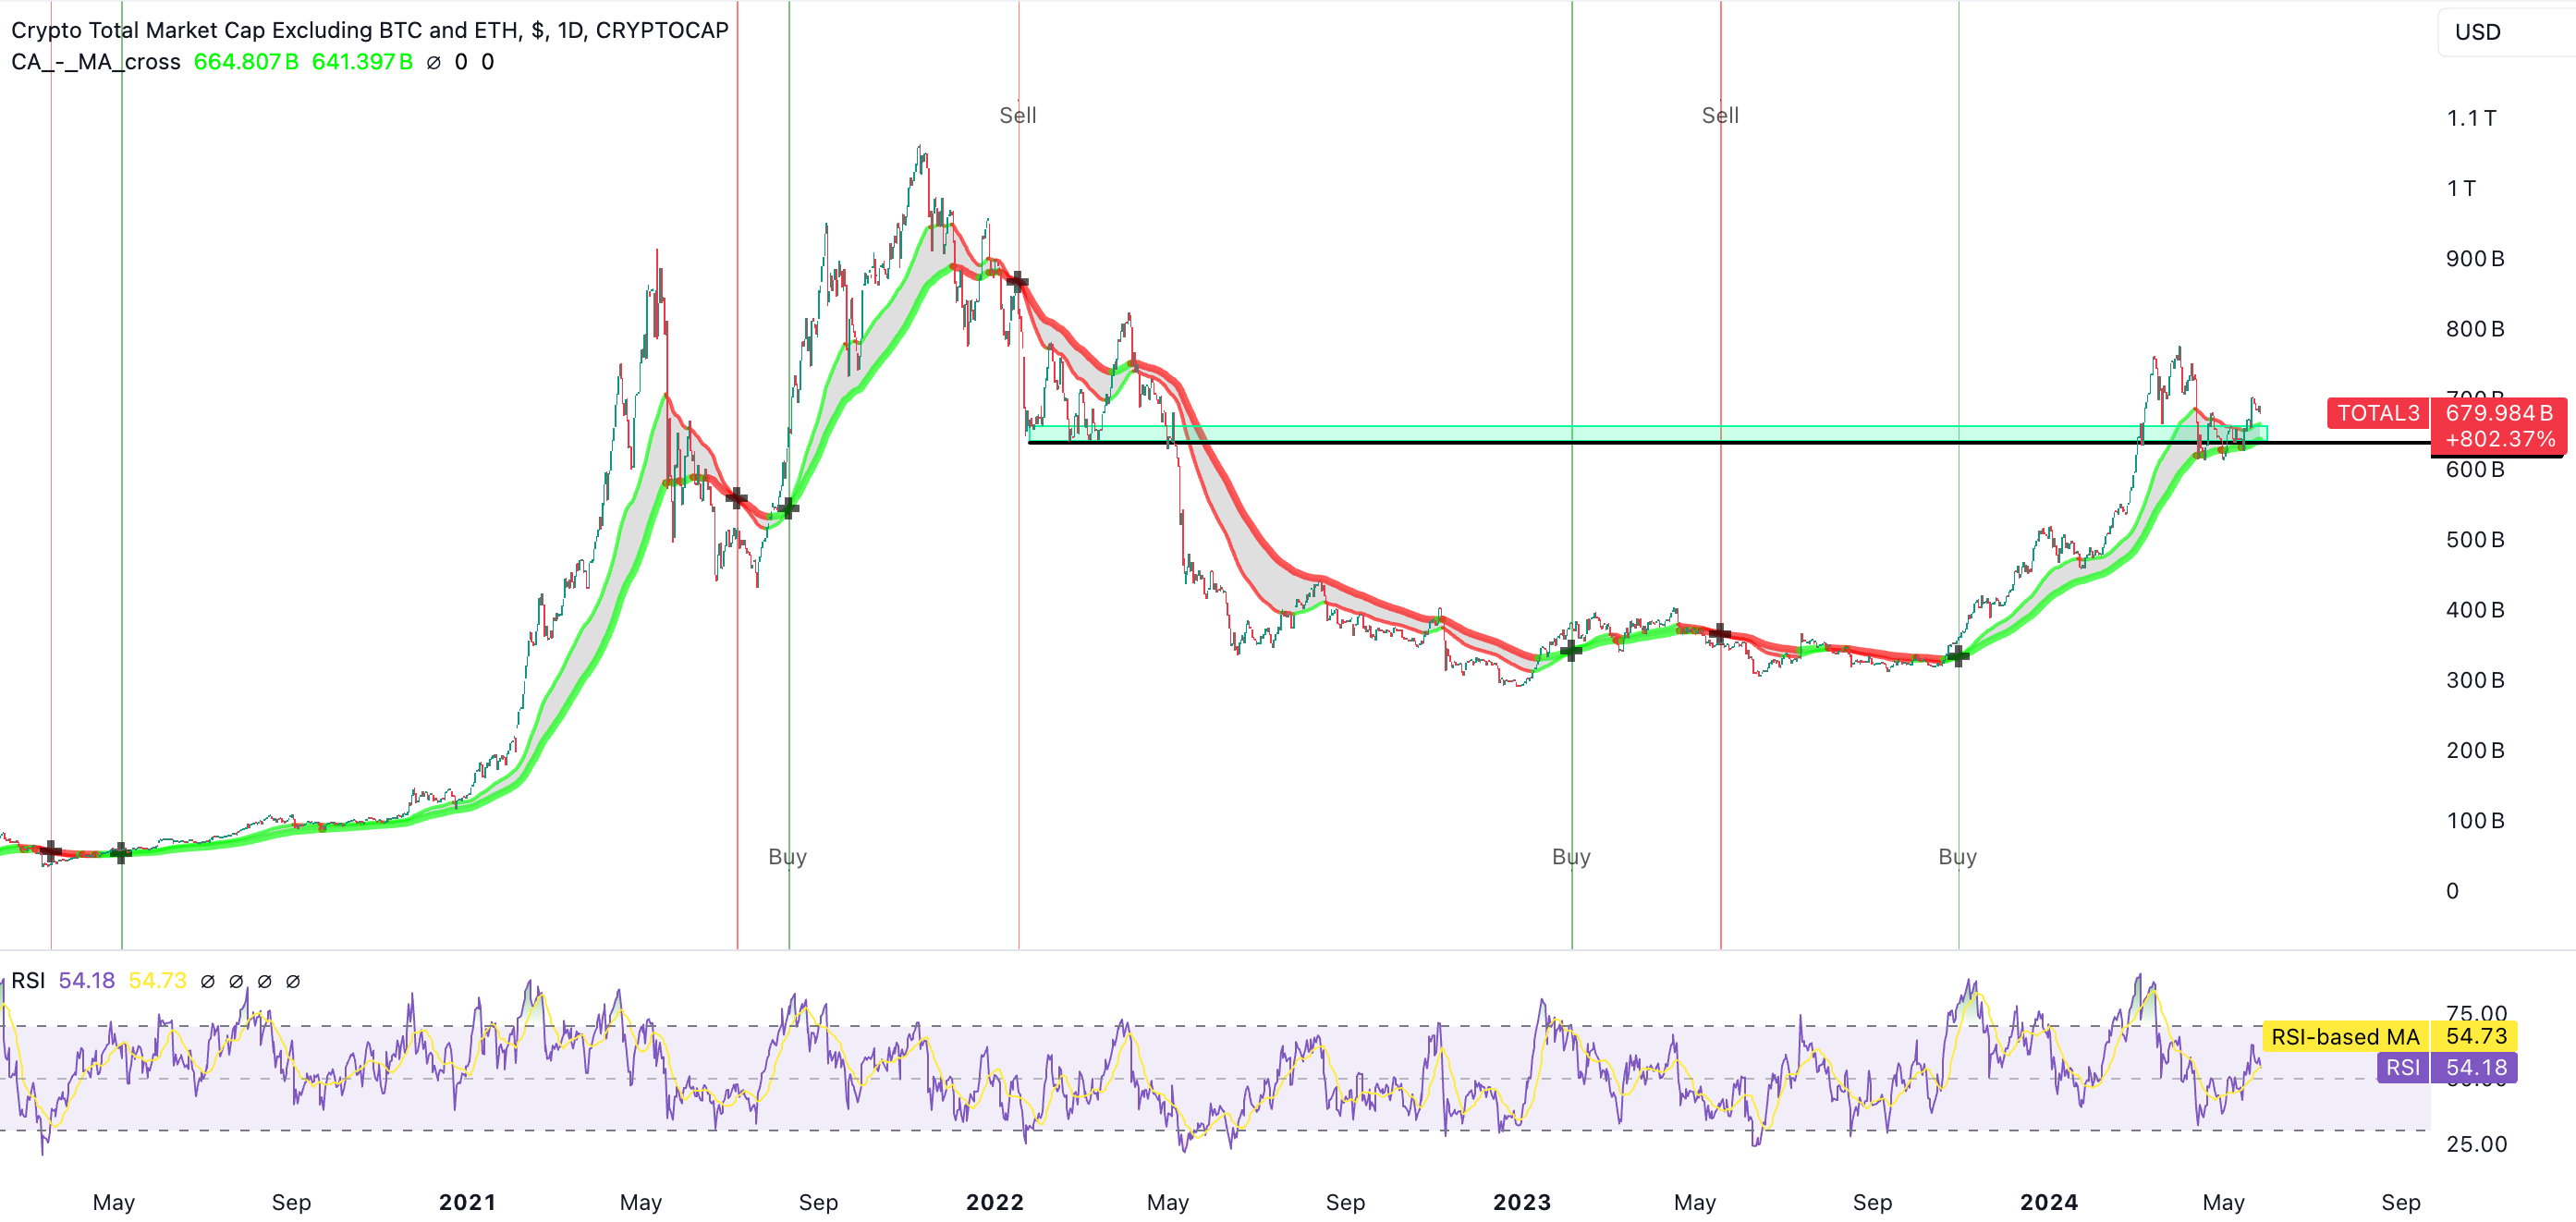The height and width of the screenshot is (1222, 2576).
Task: Click the first ∅ icon beside the RSI readings
Action: click(208, 981)
